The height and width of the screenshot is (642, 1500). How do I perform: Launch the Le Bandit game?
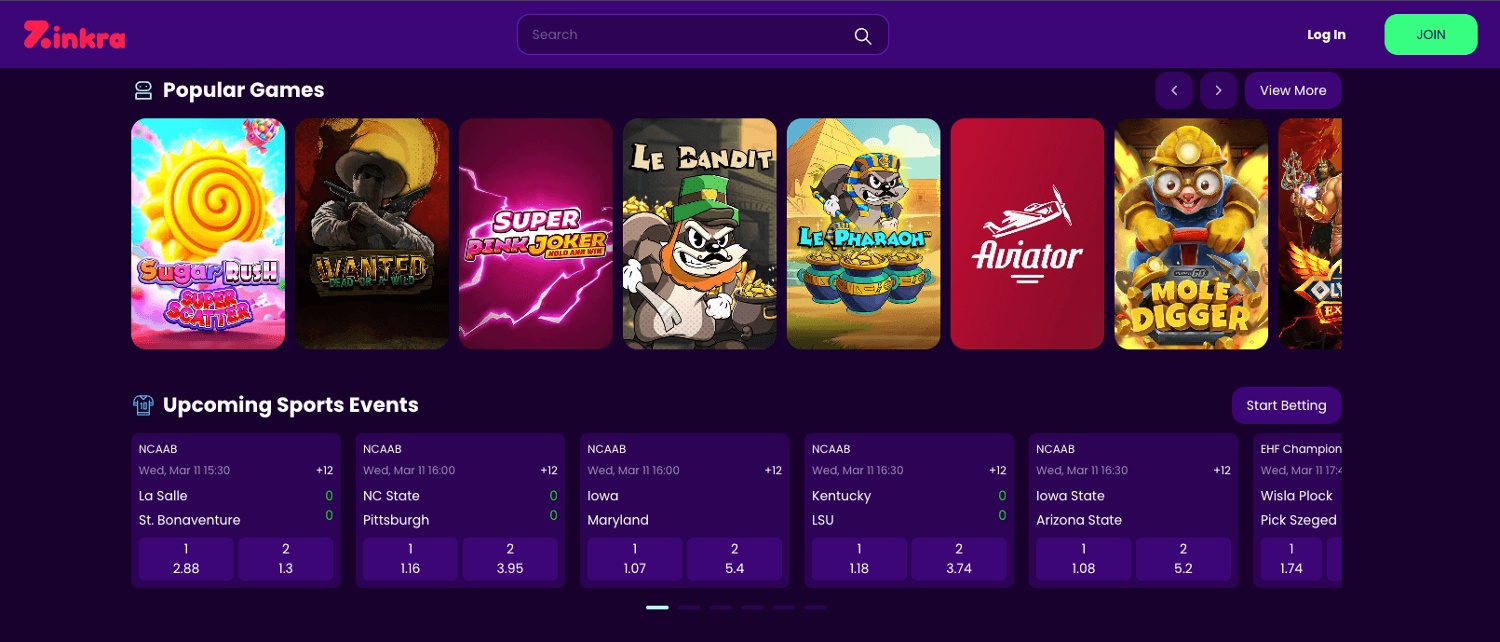(x=699, y=234)
